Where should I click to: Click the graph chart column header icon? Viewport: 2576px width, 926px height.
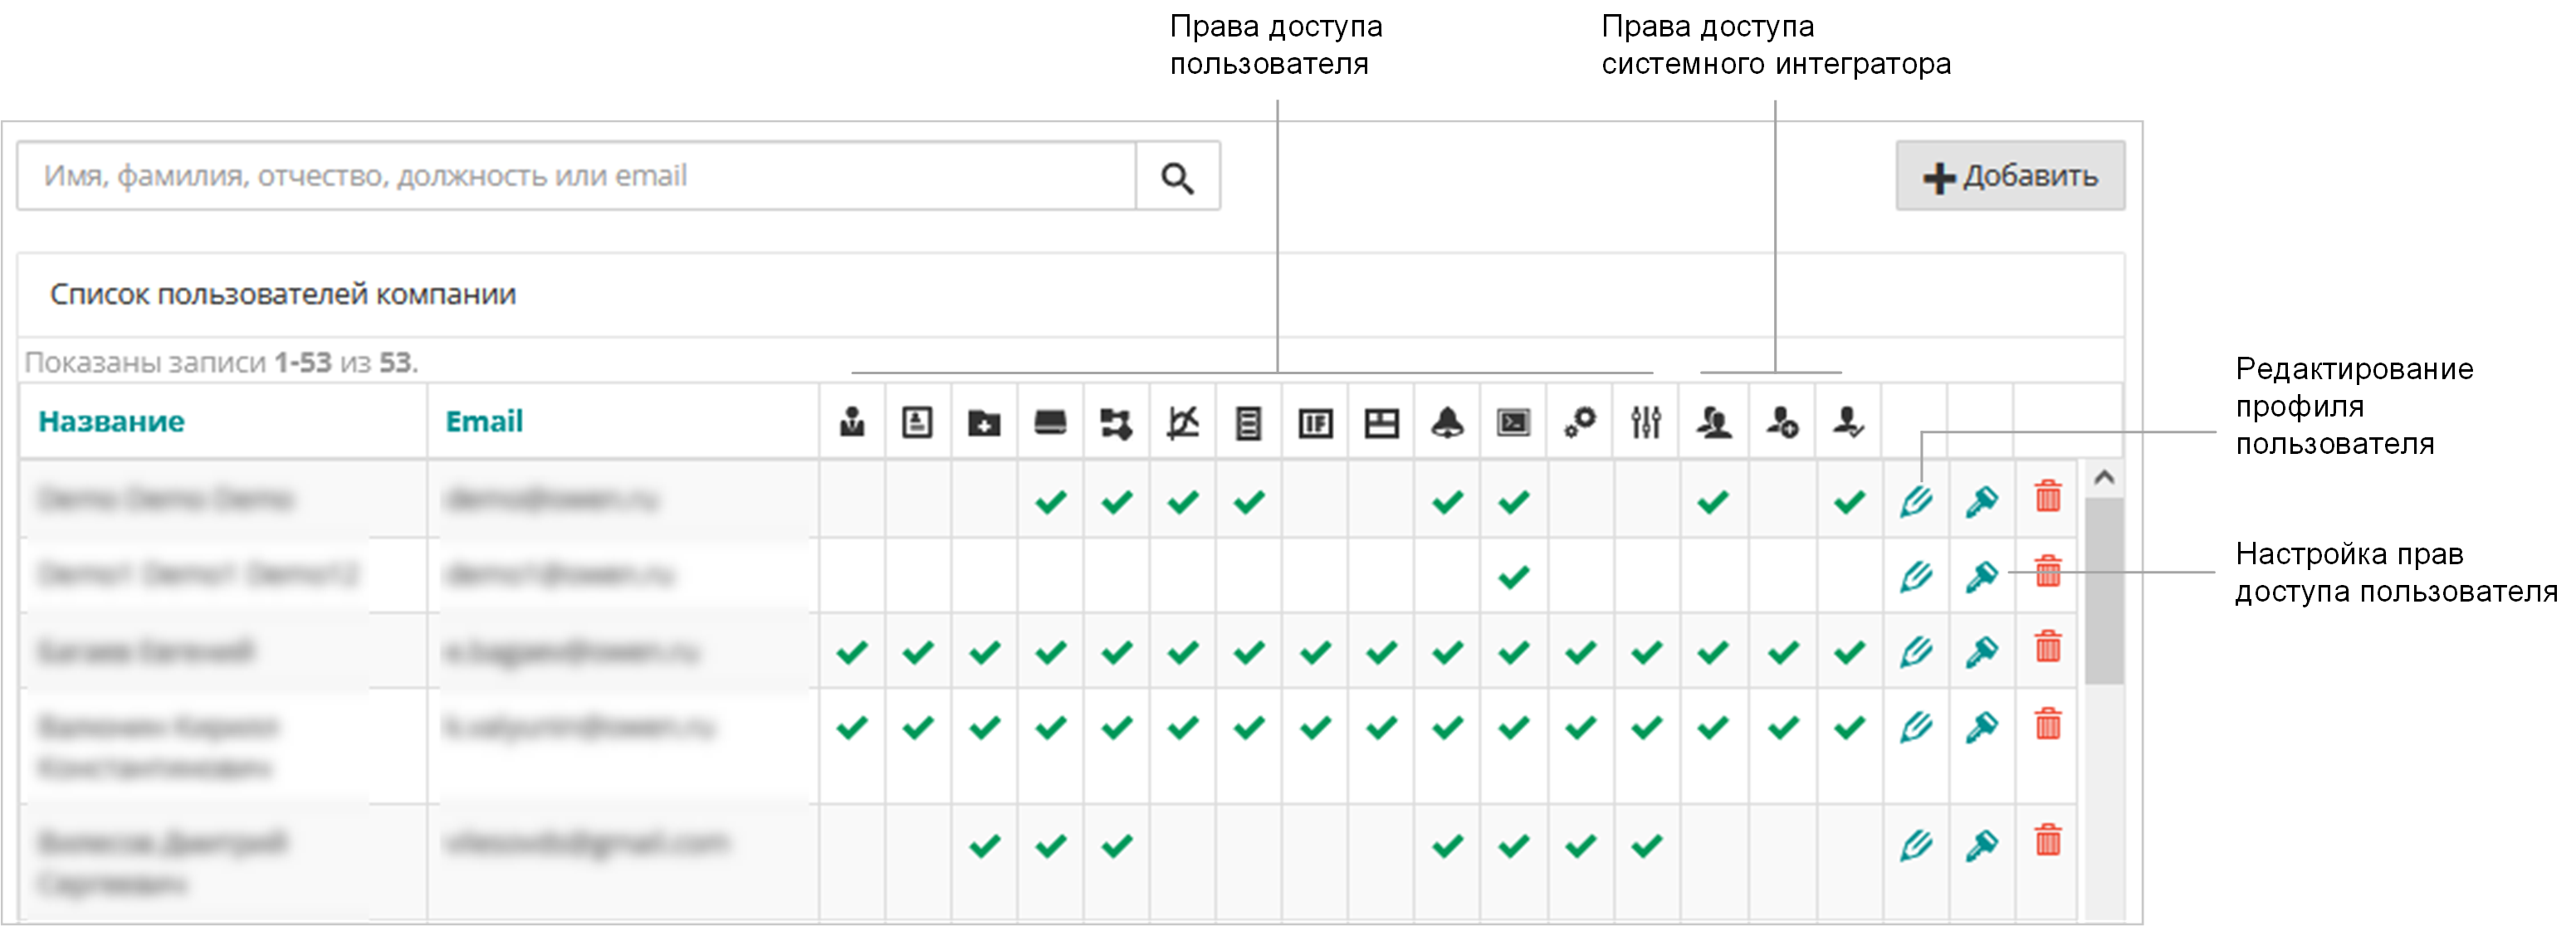coord(1182,423)
